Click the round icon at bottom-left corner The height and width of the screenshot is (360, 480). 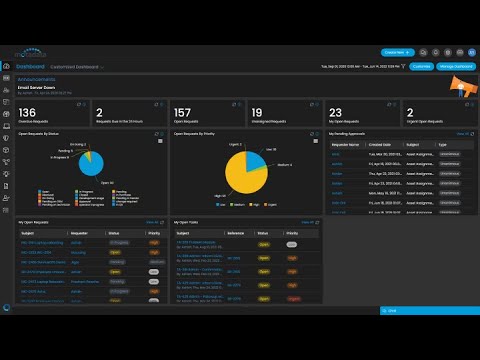6,307
